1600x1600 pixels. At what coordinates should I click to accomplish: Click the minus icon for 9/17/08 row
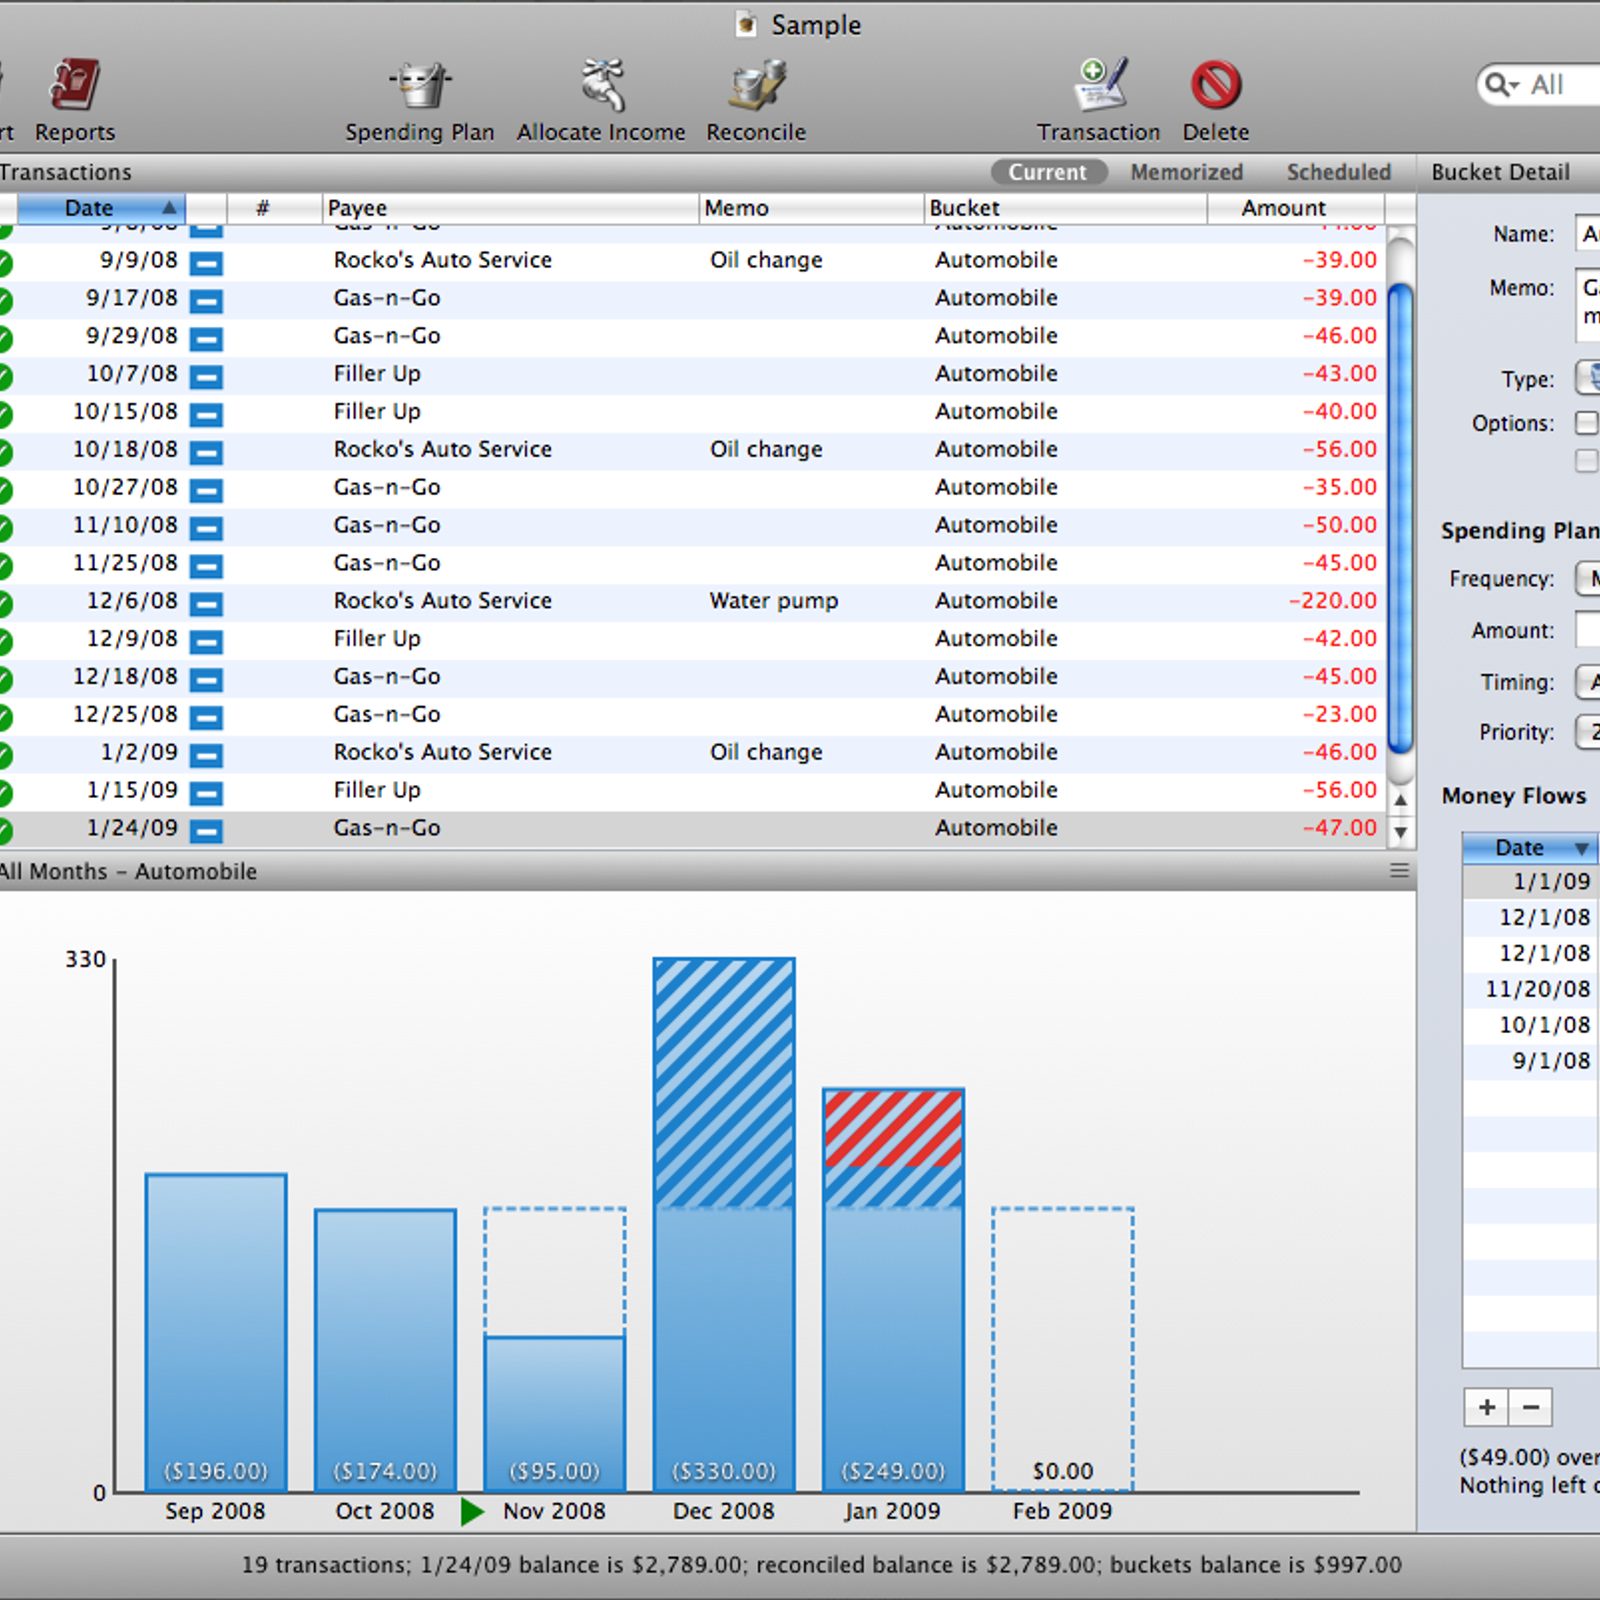click(206, 300)
